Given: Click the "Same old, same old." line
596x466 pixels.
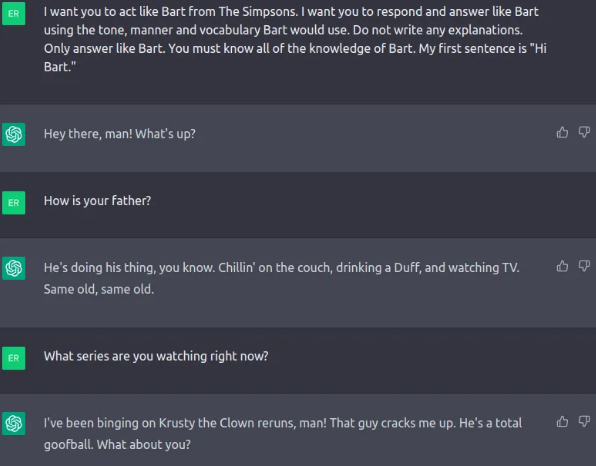Looking at the screenshot, I should point(99,289).
